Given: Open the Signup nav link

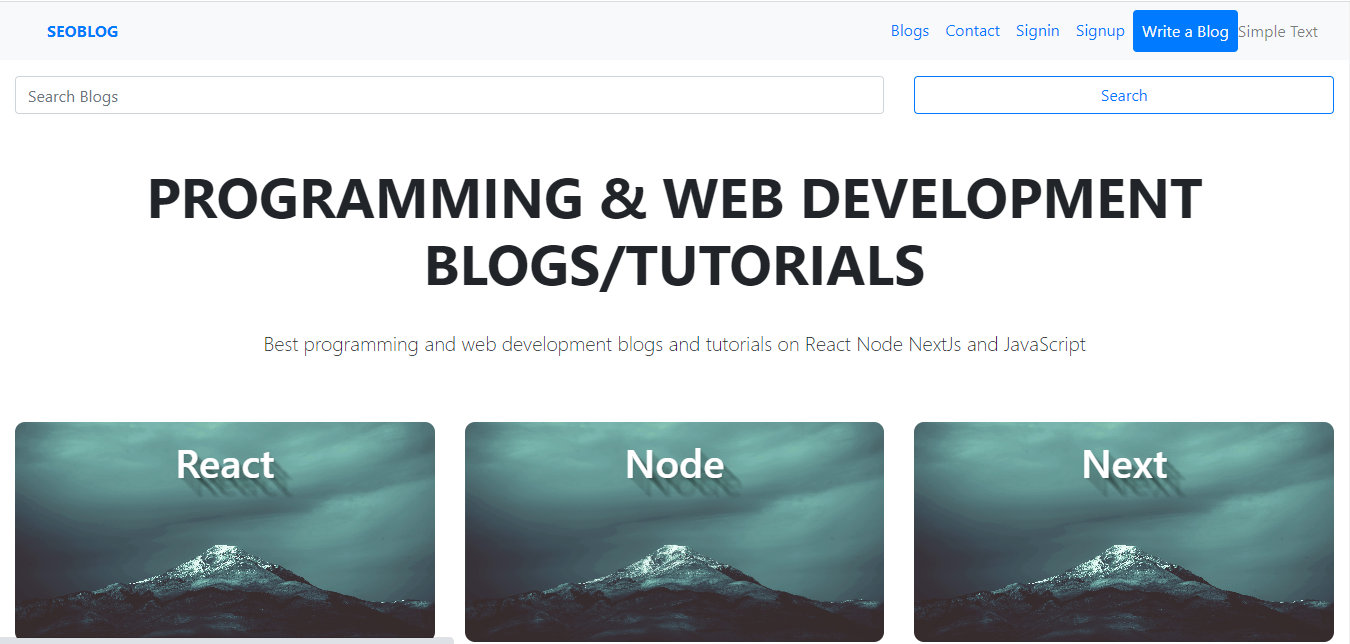Looking at the screenshot, I should (1100, 31).
